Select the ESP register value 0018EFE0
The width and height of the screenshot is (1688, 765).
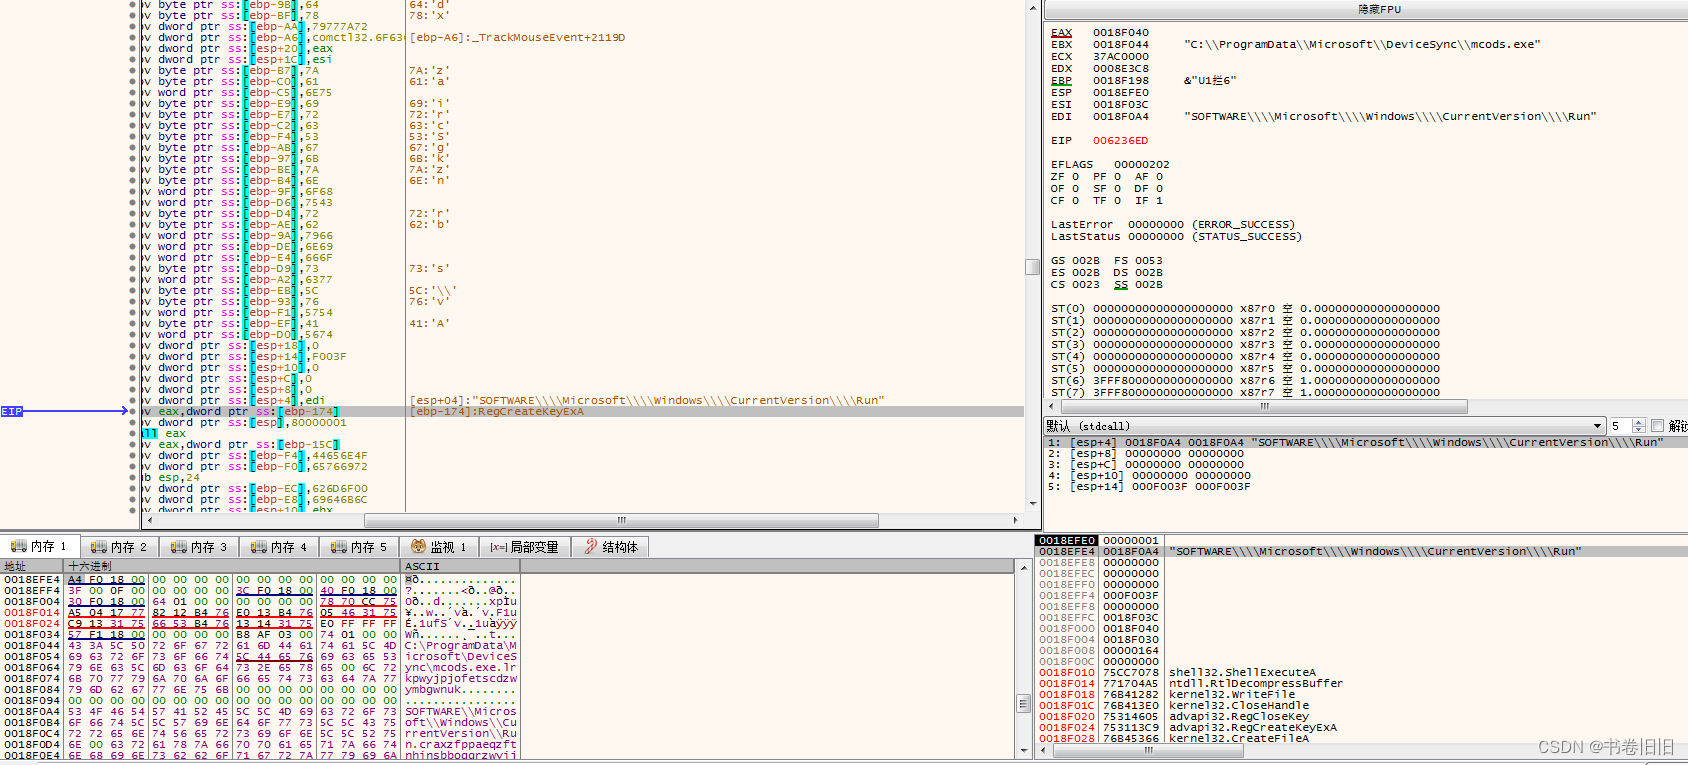pos(1120,93)
